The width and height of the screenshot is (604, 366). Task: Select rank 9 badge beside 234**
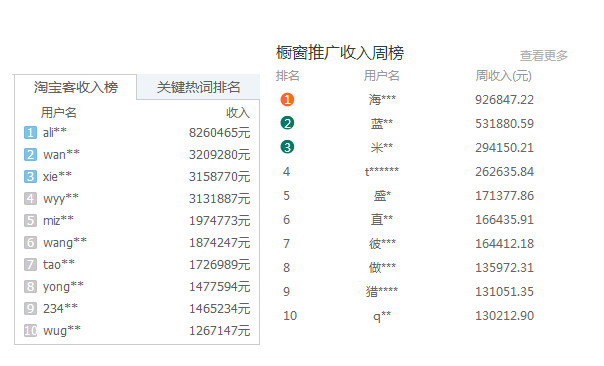(x=30, y=308)
